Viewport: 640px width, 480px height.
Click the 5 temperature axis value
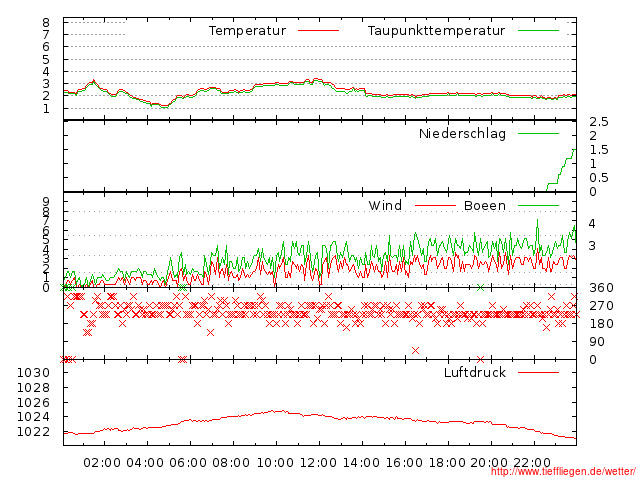(x=46, y=60)
